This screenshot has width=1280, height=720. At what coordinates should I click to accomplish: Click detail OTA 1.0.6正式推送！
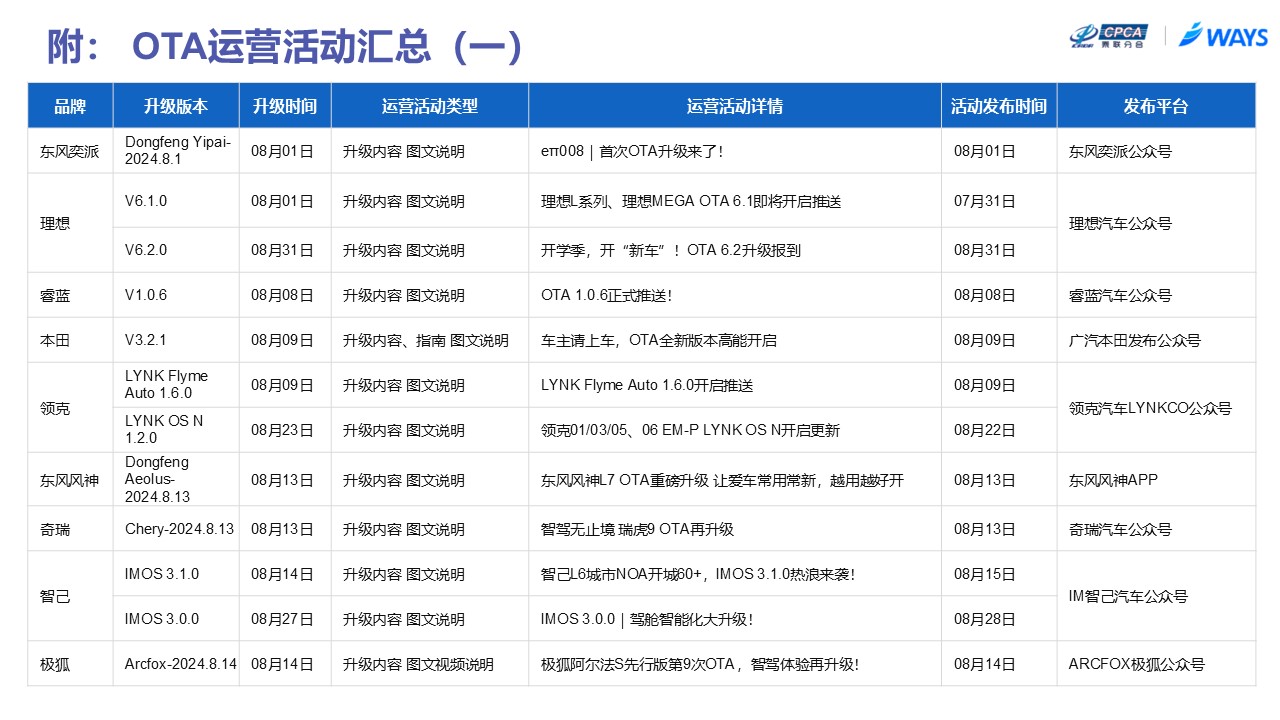[606, 296]
